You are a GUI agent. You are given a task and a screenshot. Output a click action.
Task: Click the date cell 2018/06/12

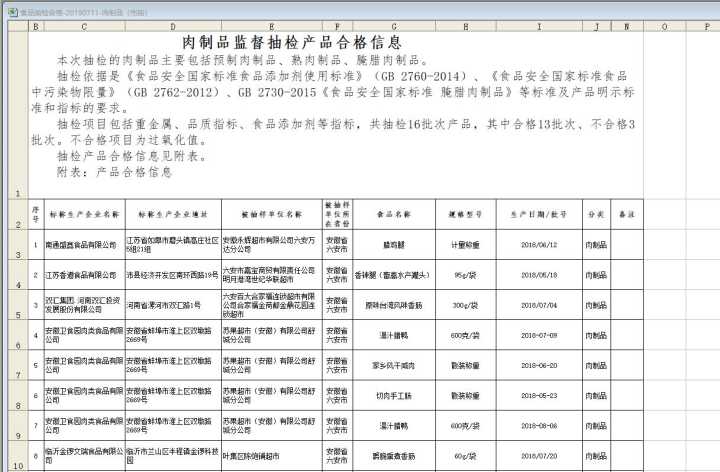point(539,245)
